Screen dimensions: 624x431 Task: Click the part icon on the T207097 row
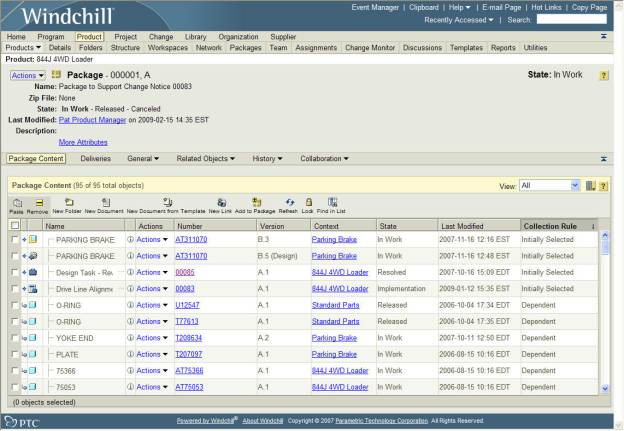tap(33, 354)
